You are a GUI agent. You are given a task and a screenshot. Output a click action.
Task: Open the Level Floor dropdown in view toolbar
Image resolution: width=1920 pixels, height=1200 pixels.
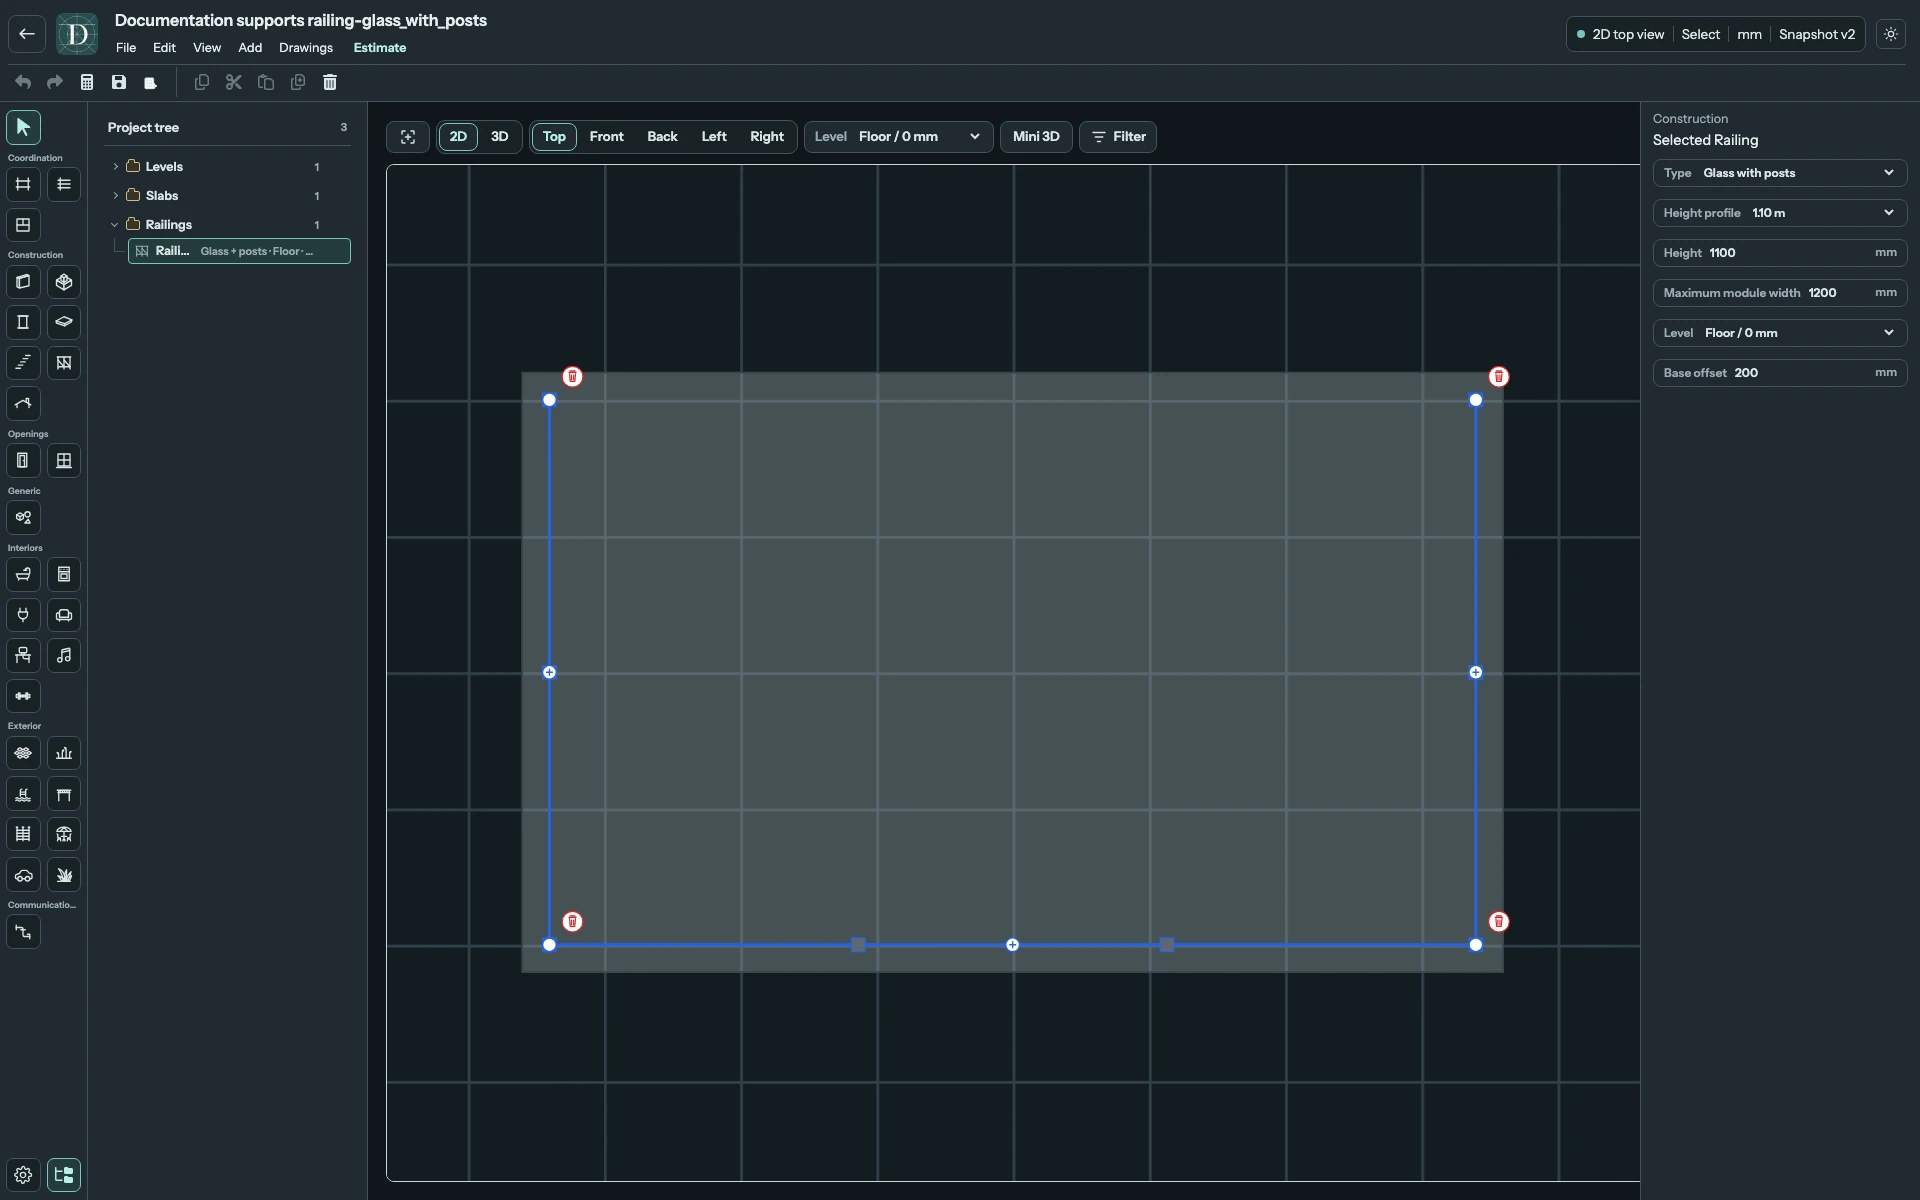click(x=899, y=137)
